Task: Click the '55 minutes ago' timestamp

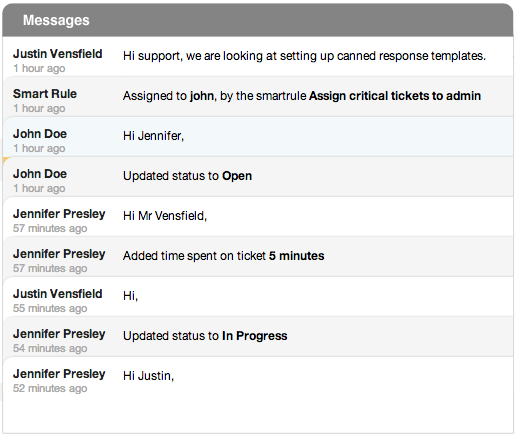Action: point(50,308)
